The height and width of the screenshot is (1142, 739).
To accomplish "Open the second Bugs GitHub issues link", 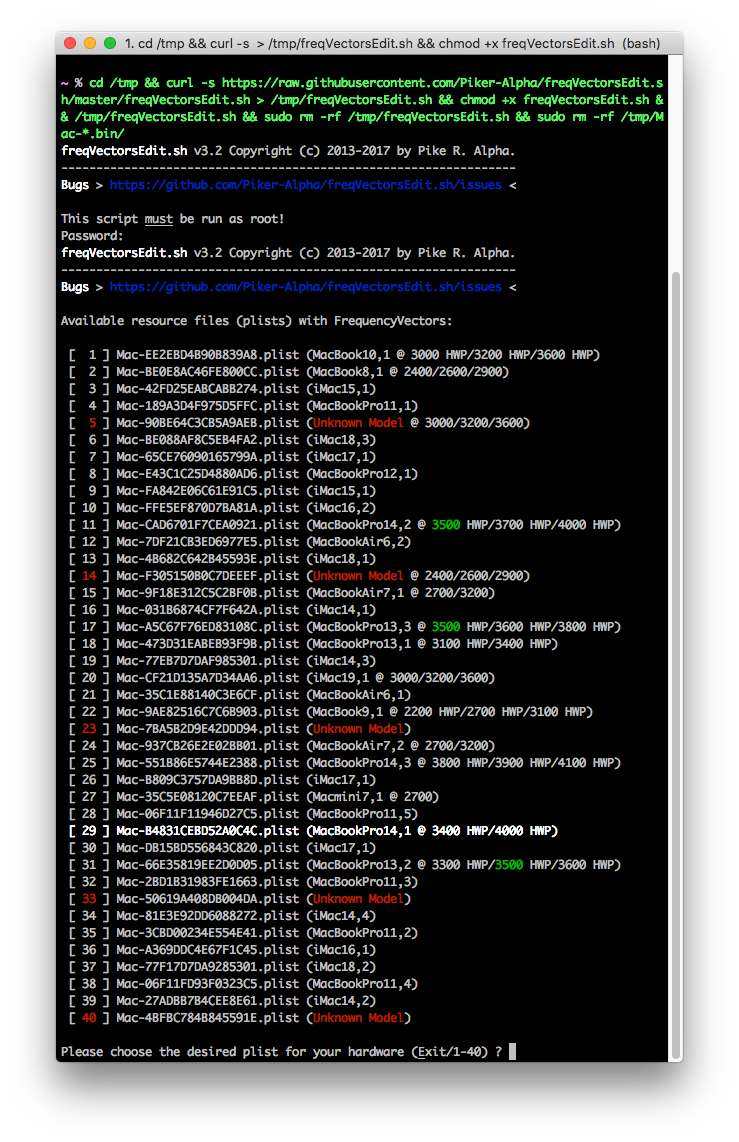I will [305, 287].
